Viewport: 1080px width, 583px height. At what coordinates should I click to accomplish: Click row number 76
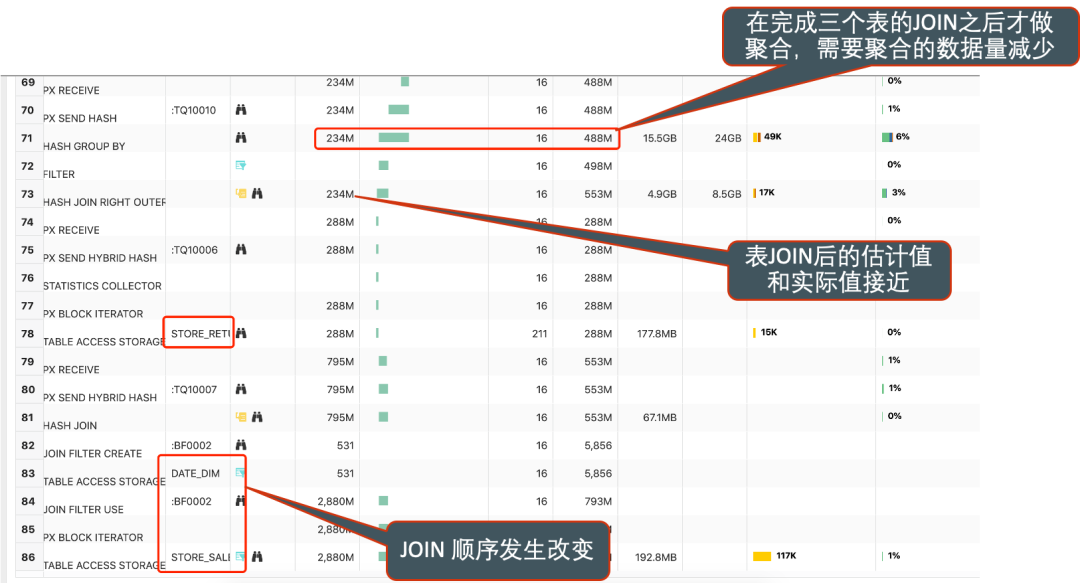[x=28, y=278]
